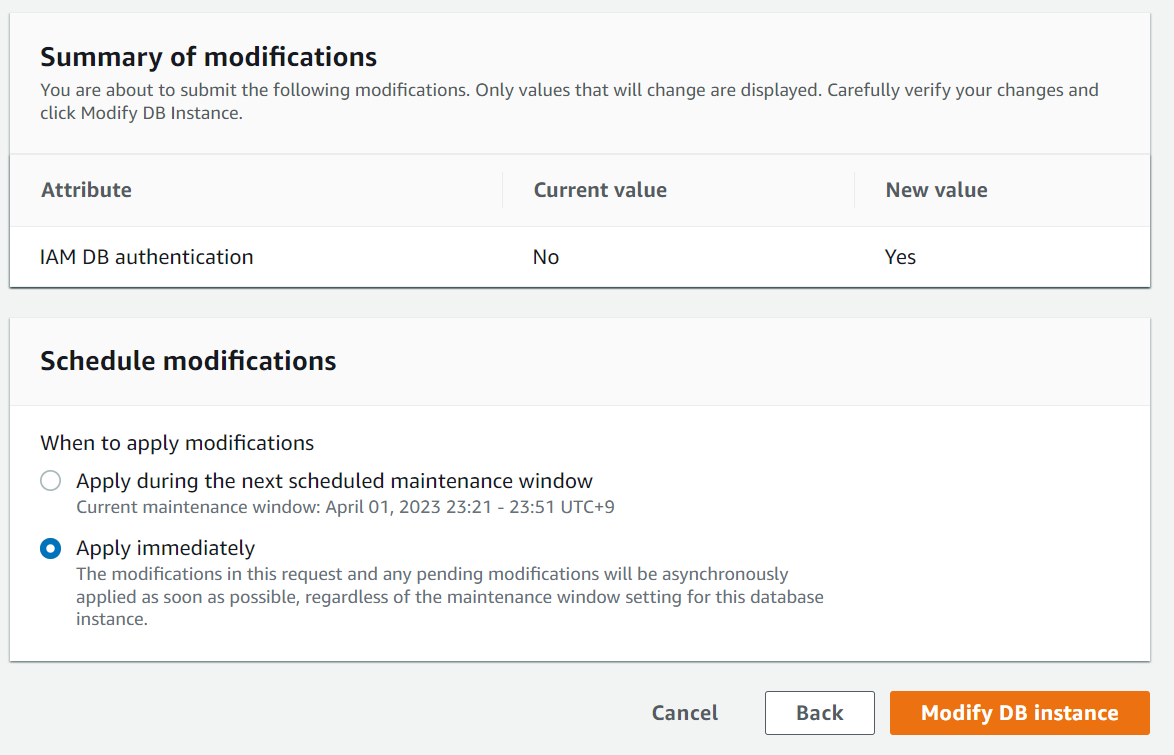Select the Apply immediately radio button
The image size is (1174, 755).
pyautogui.click(x=50, y=549)
